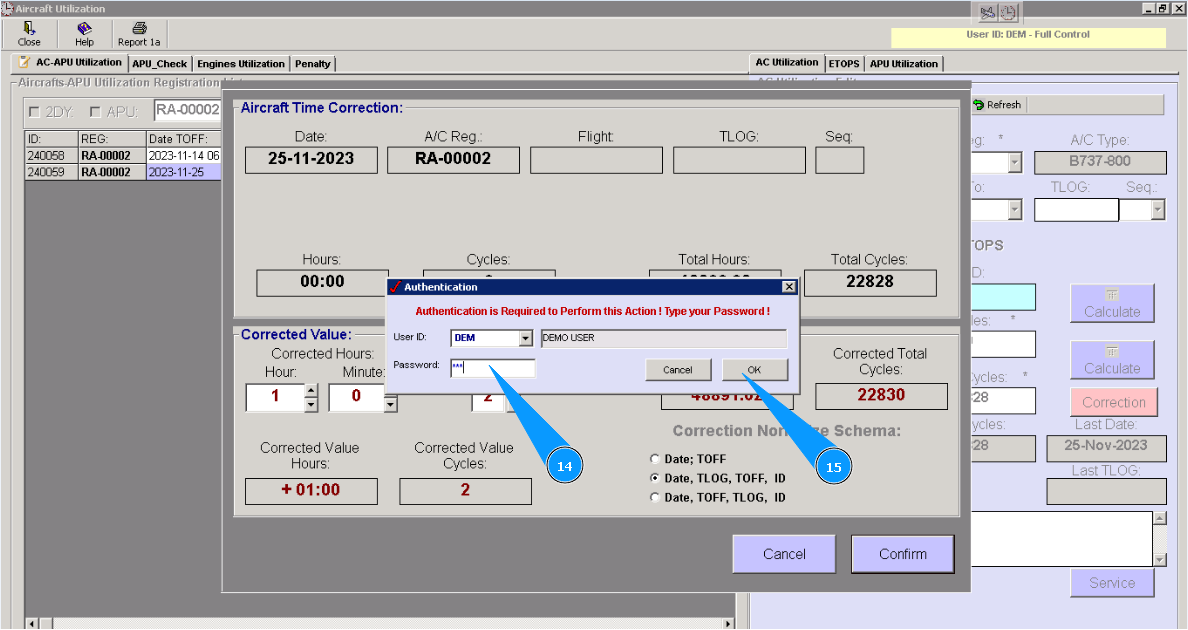The image size is (1188, 630).
Task: Click the 25-11-2023 Date field
Action: 311,159
